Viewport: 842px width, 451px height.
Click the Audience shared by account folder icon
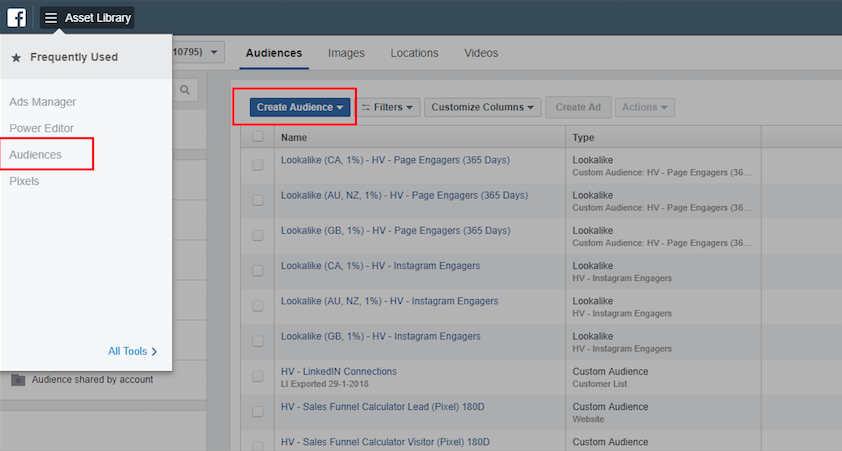point(18,380)
